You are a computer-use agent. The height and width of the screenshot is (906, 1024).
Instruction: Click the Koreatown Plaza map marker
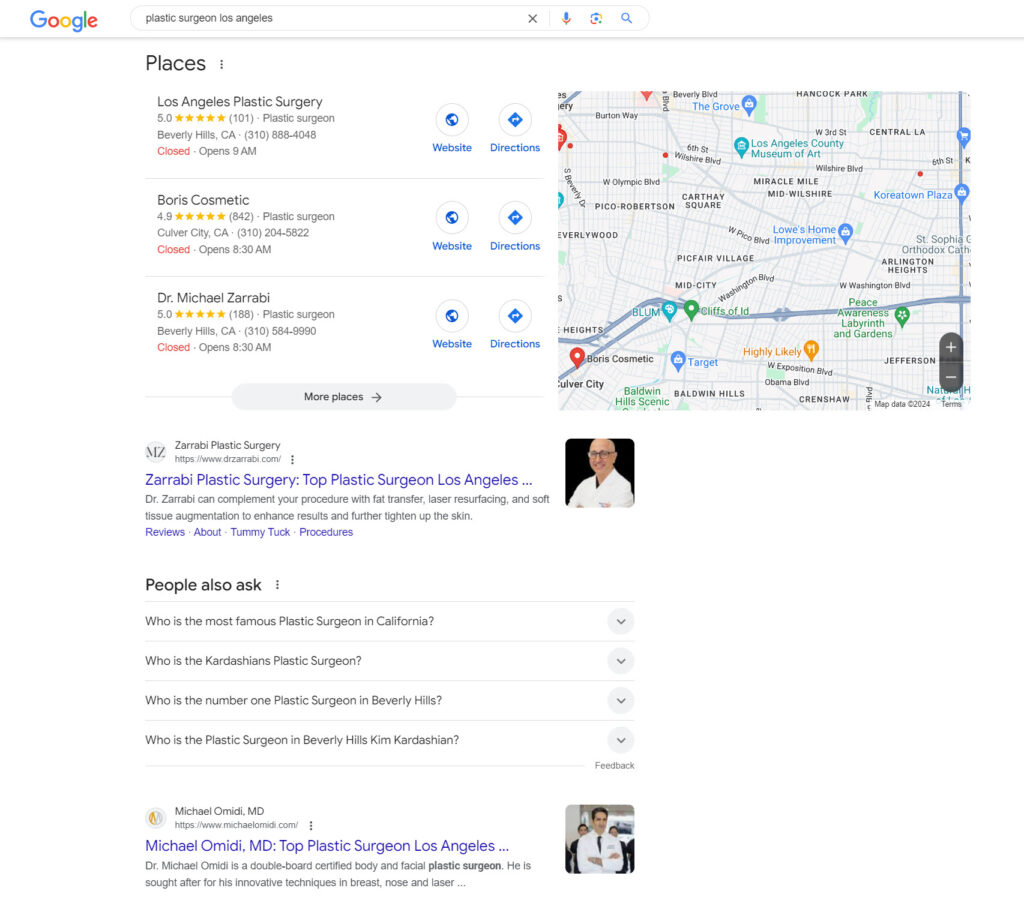click(x=961, y=193)
